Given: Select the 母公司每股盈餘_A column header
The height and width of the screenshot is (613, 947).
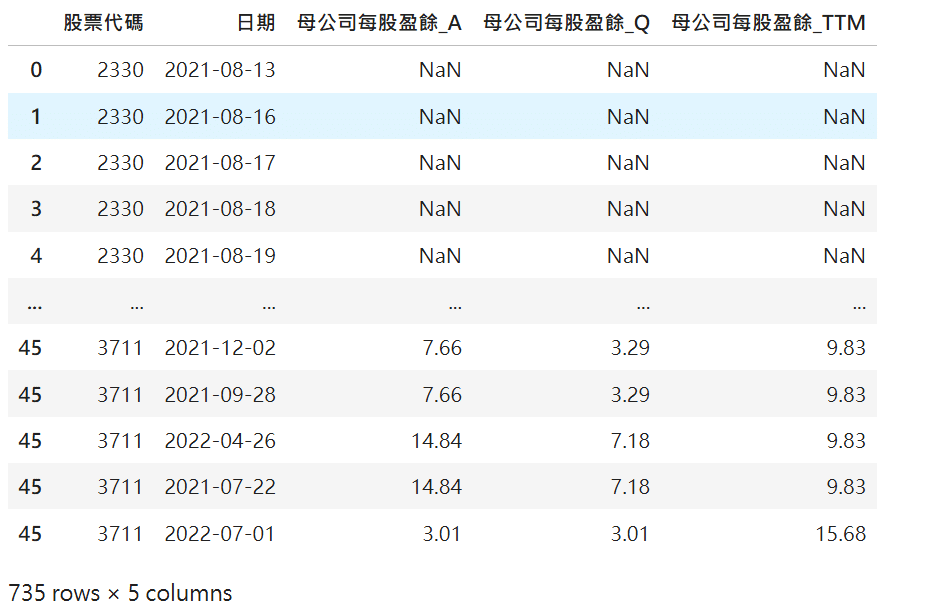Looking at the screenshot, I should [379, 23].
